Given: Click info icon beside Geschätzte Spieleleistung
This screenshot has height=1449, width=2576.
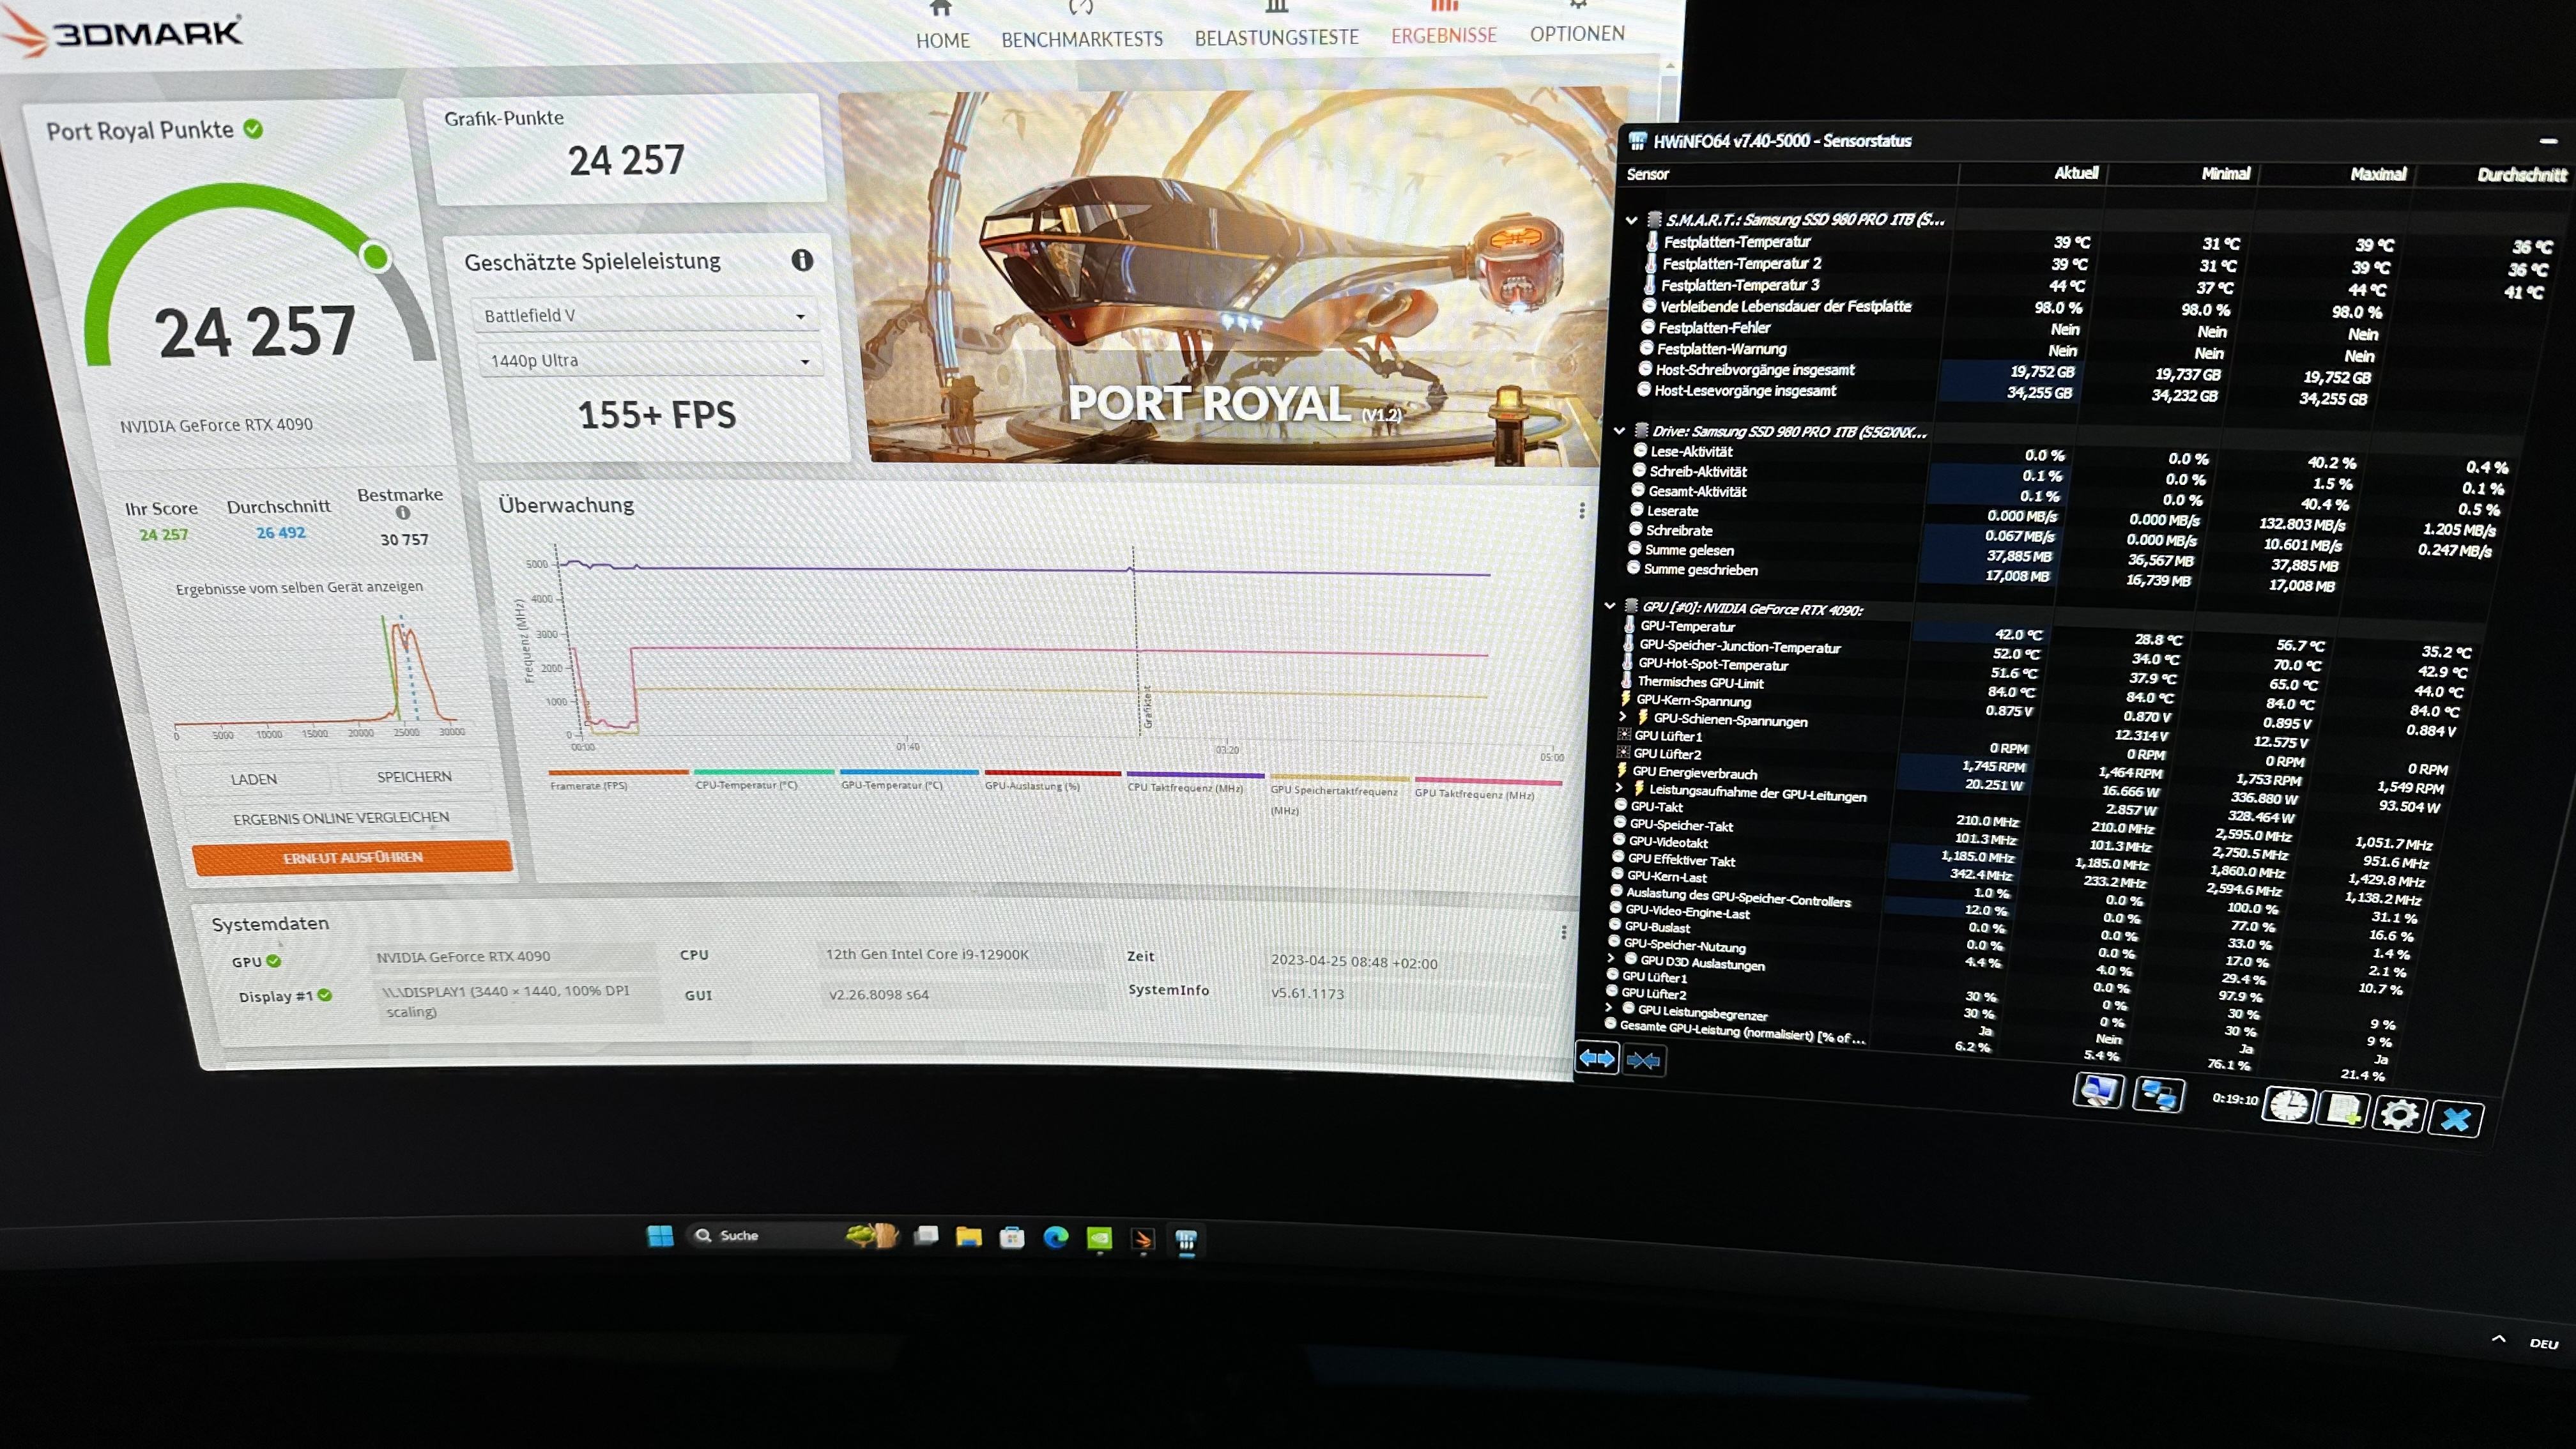Looking at the screenshot, I should (802, 260).
